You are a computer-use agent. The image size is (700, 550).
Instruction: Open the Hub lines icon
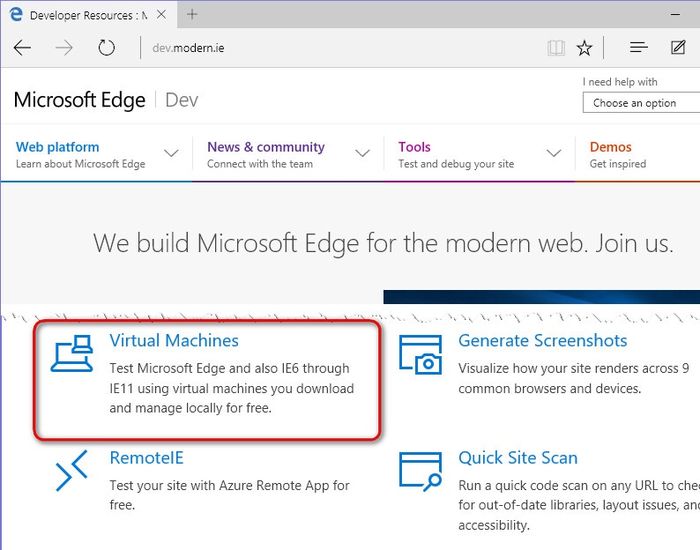(639, 48)
